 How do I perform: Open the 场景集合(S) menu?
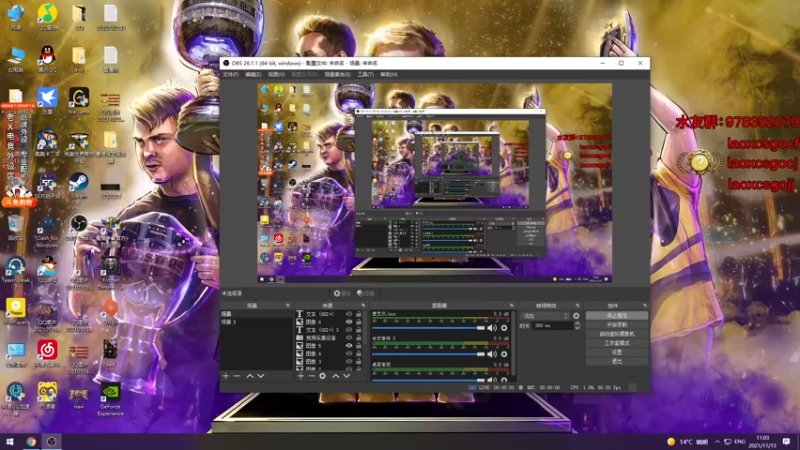pos(337,74)
